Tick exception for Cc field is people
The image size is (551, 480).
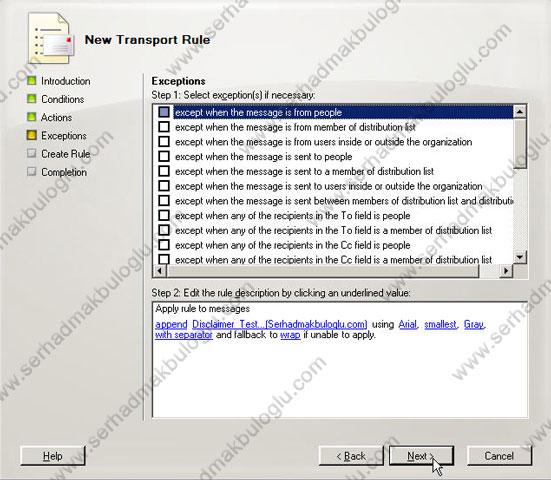point(164,245)
